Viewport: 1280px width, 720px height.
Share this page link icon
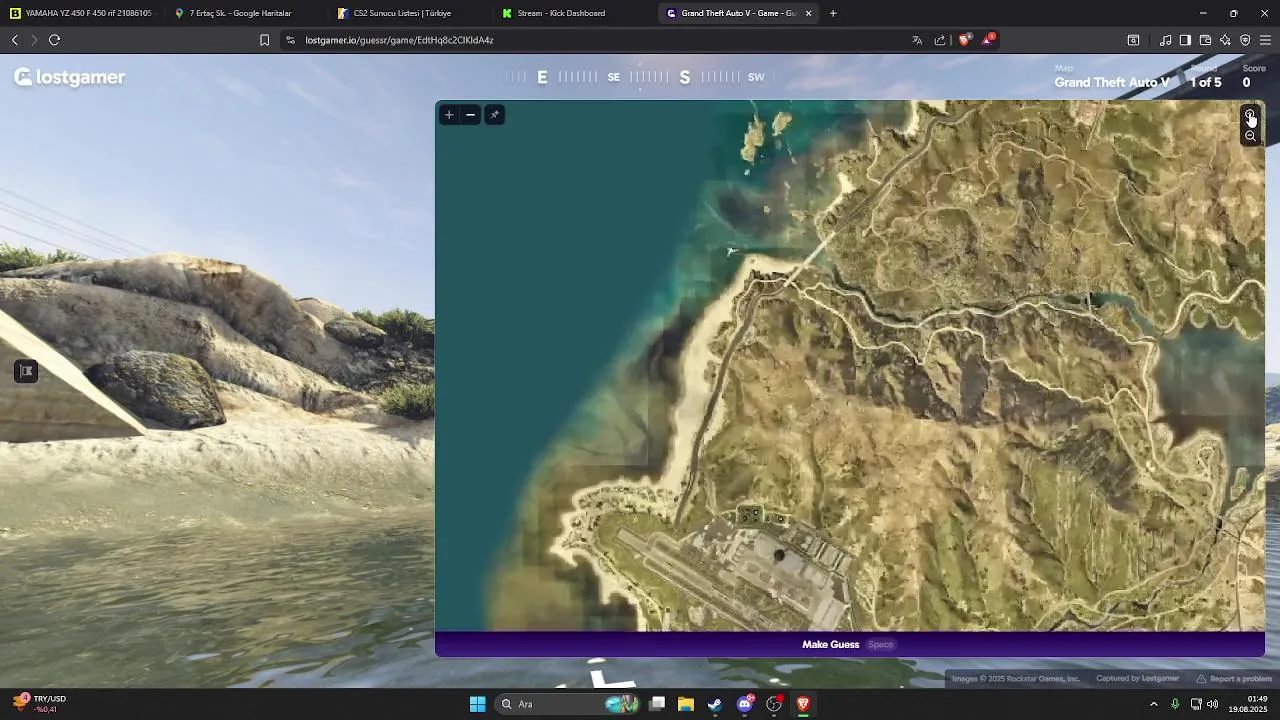(940, 40)
